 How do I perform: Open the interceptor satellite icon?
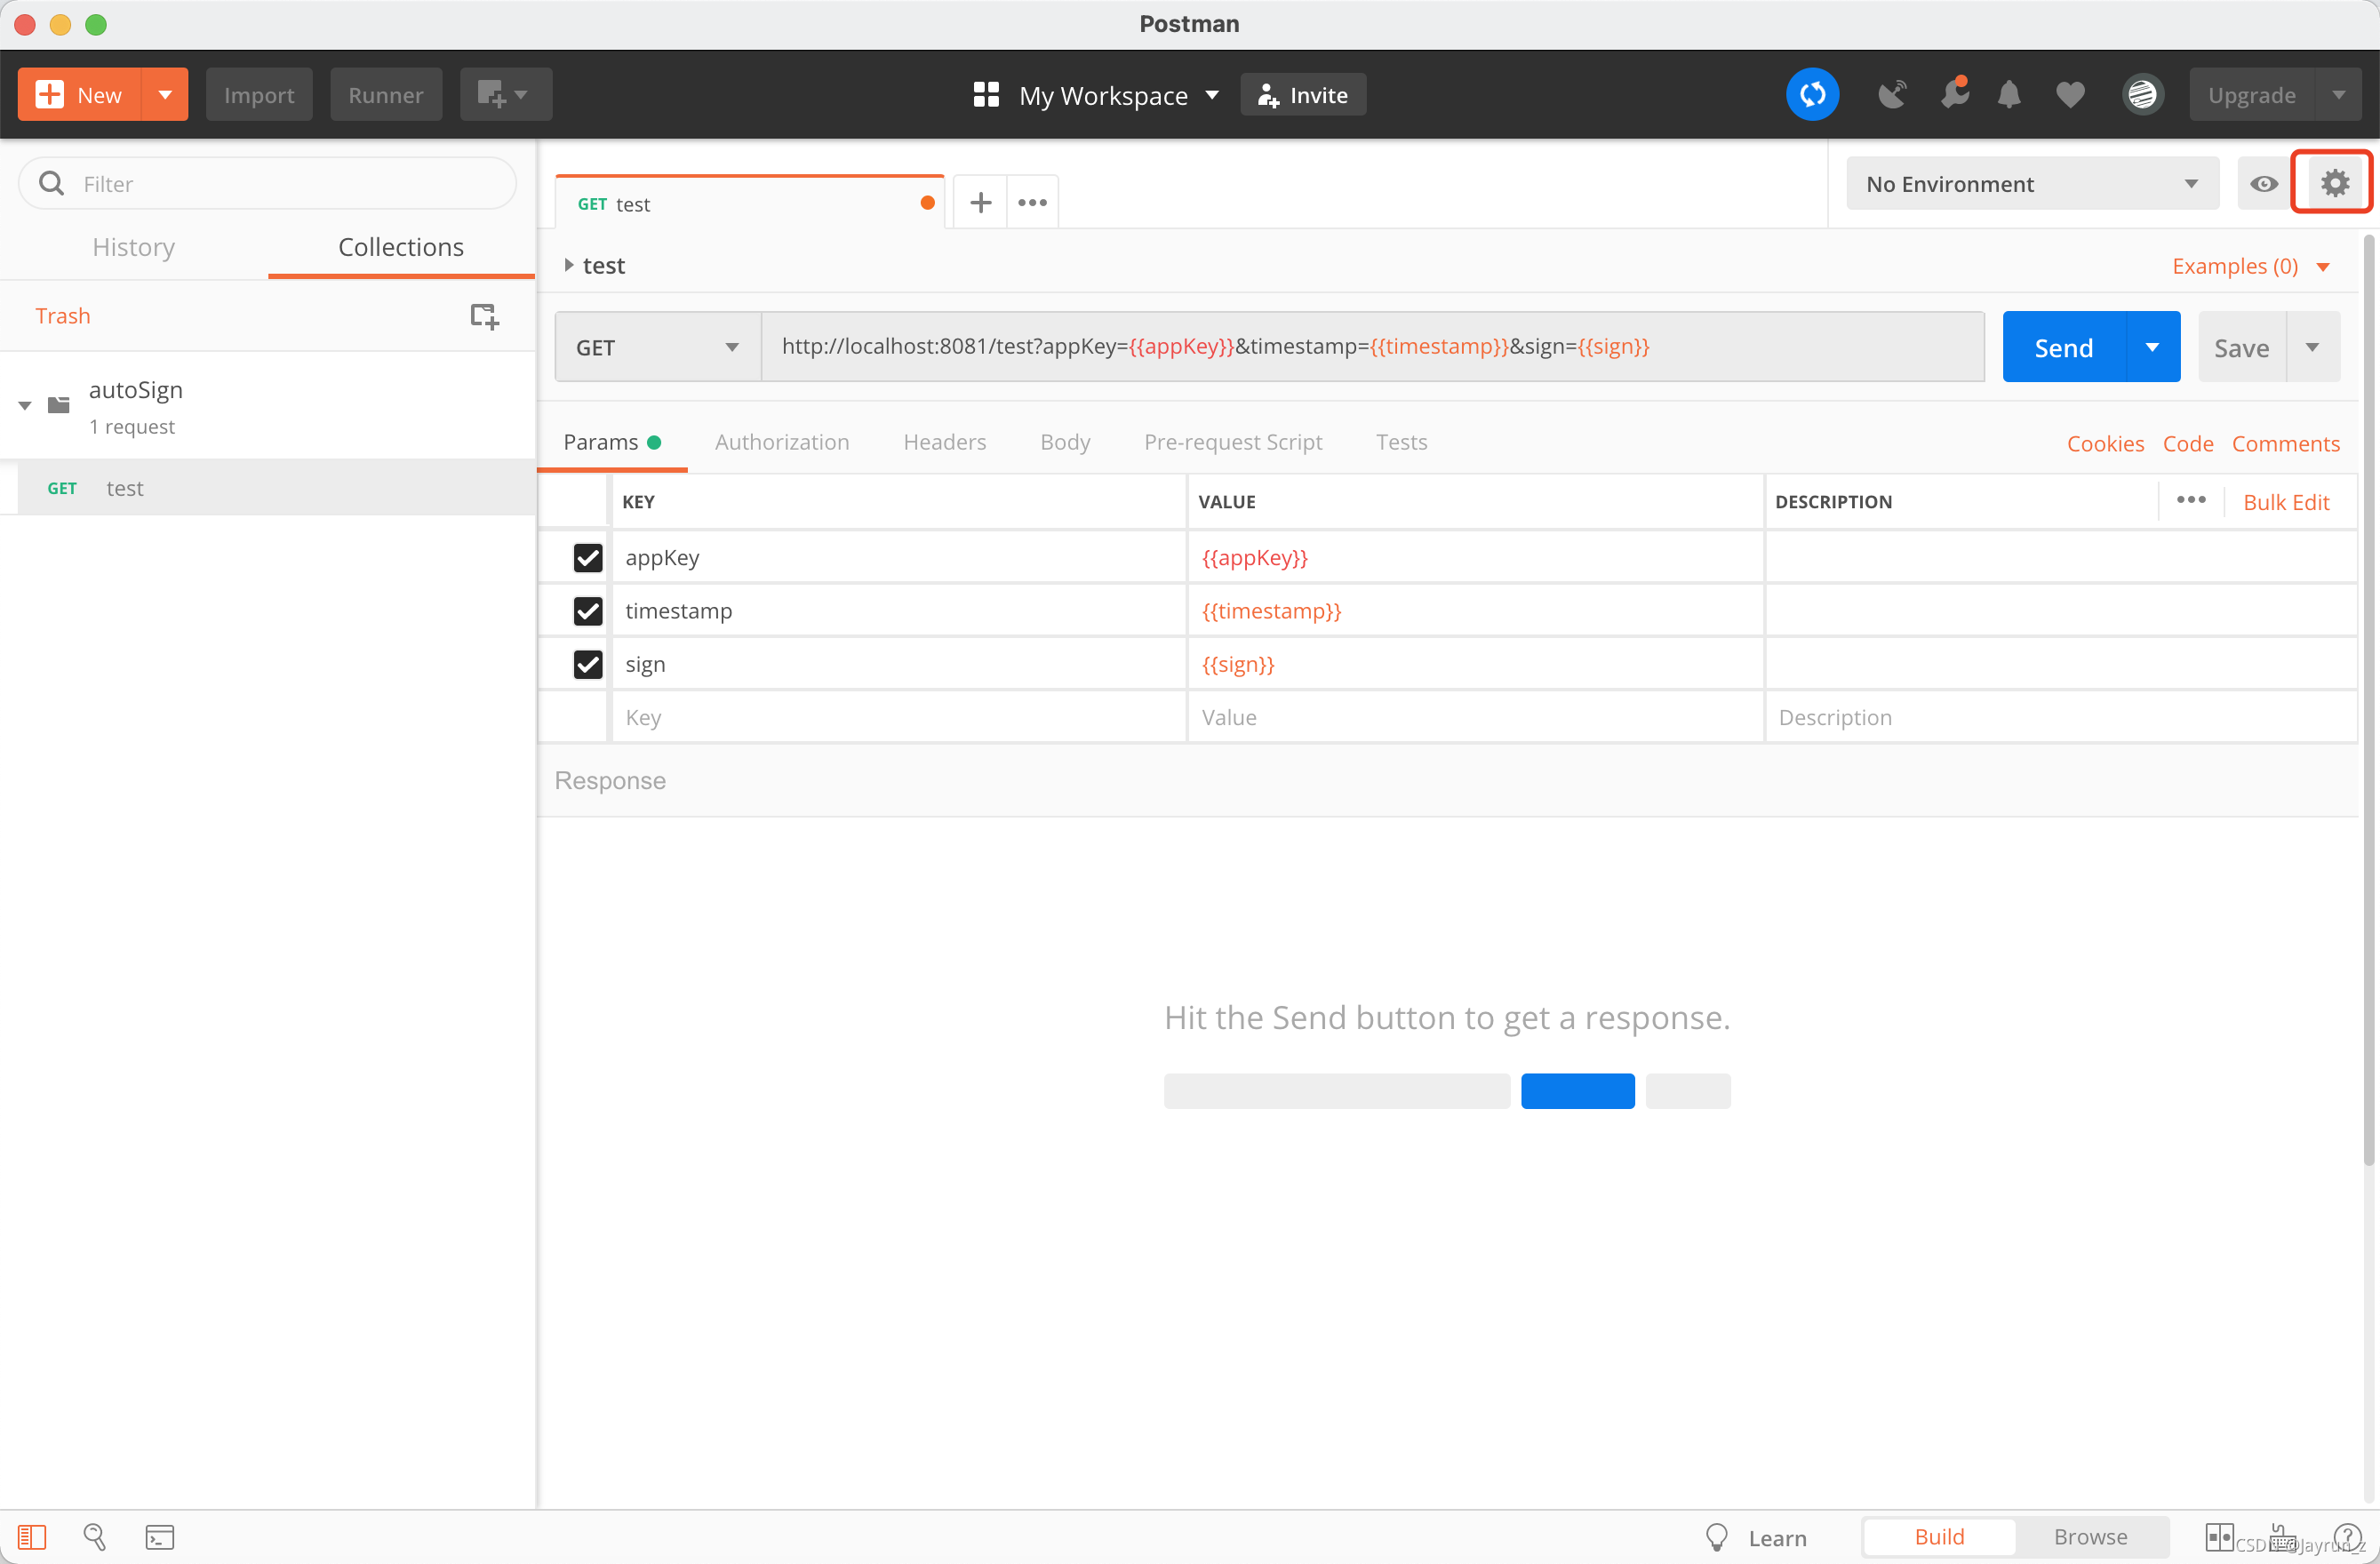1891,95
